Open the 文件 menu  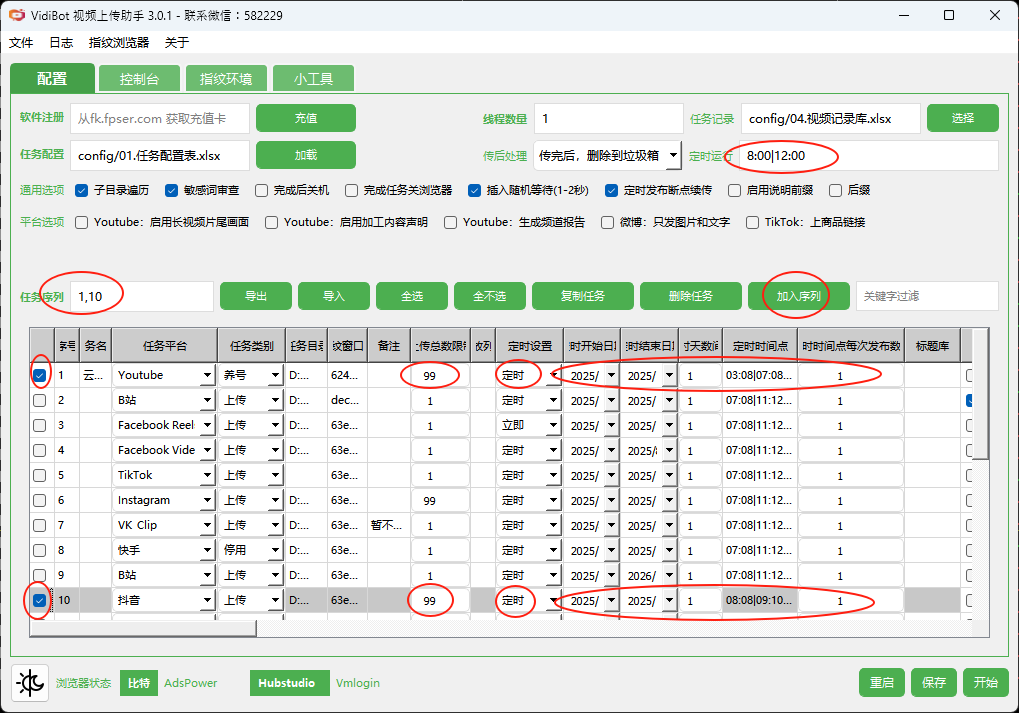click(21, 42)
